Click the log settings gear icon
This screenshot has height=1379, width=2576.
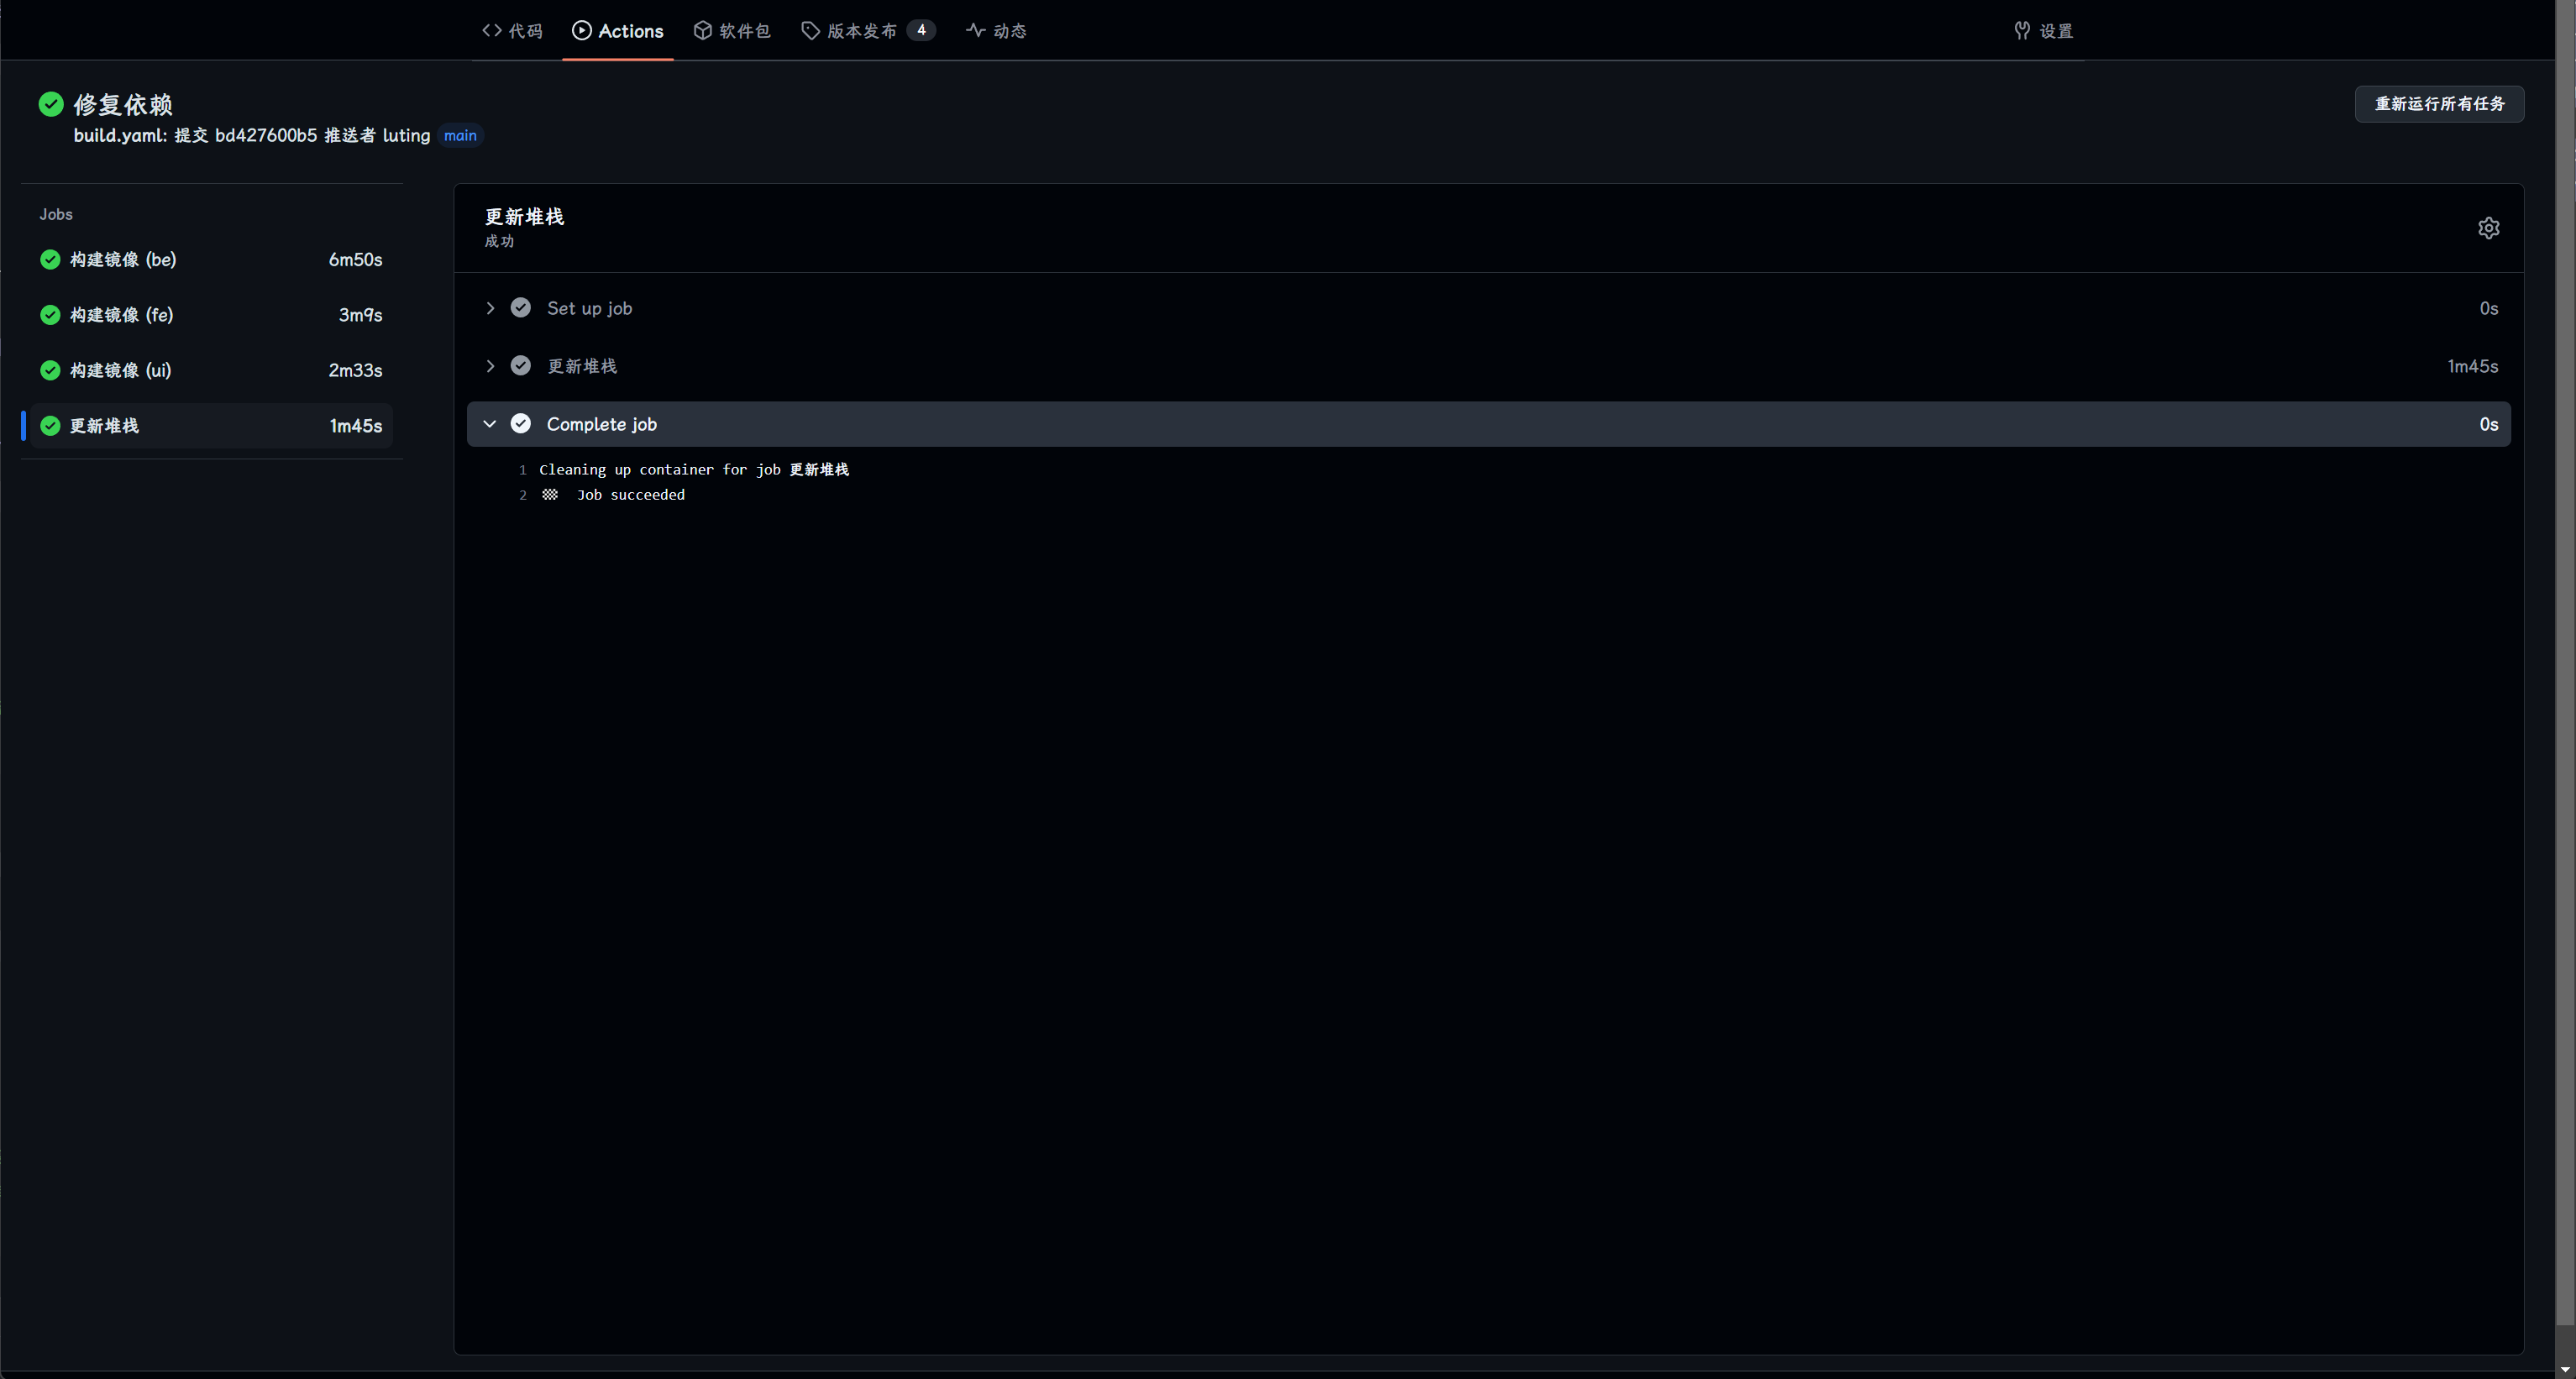click(2488, 228)
